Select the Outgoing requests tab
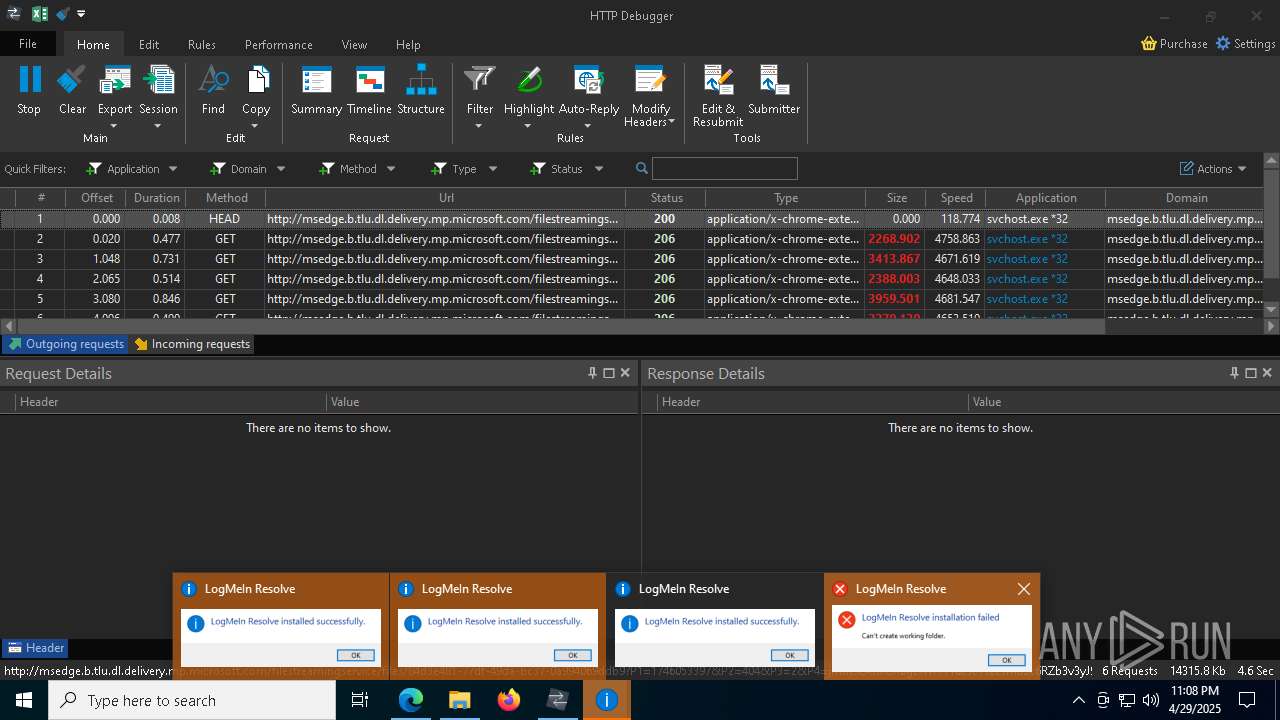This screenshot has height=720, width=1280. click(66, 344)
